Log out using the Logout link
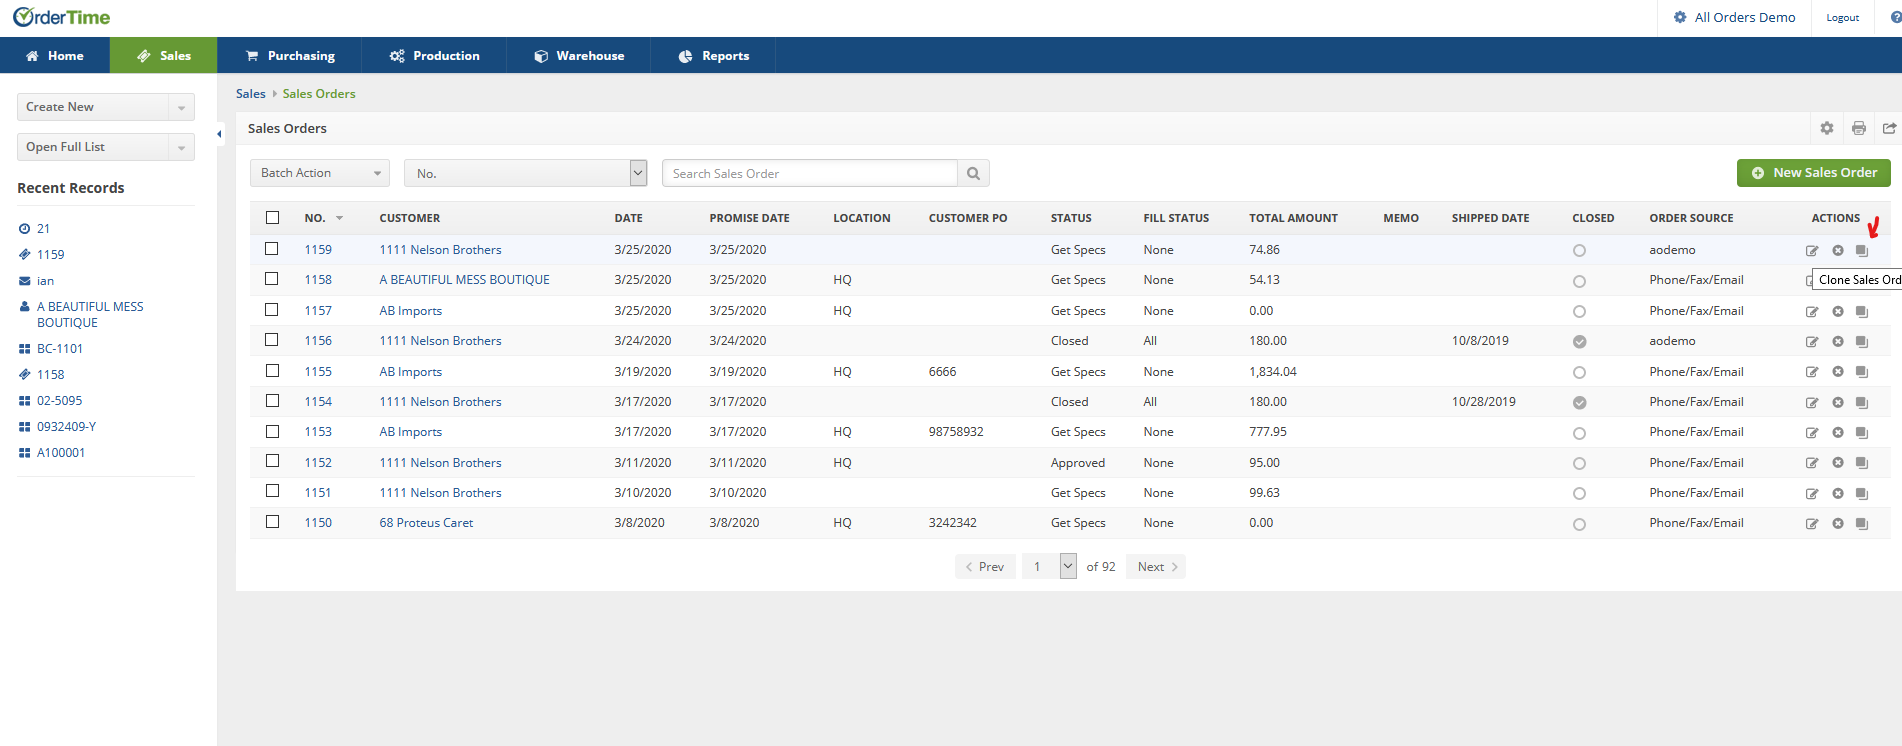1902x746 pixels. (1842, 18)
